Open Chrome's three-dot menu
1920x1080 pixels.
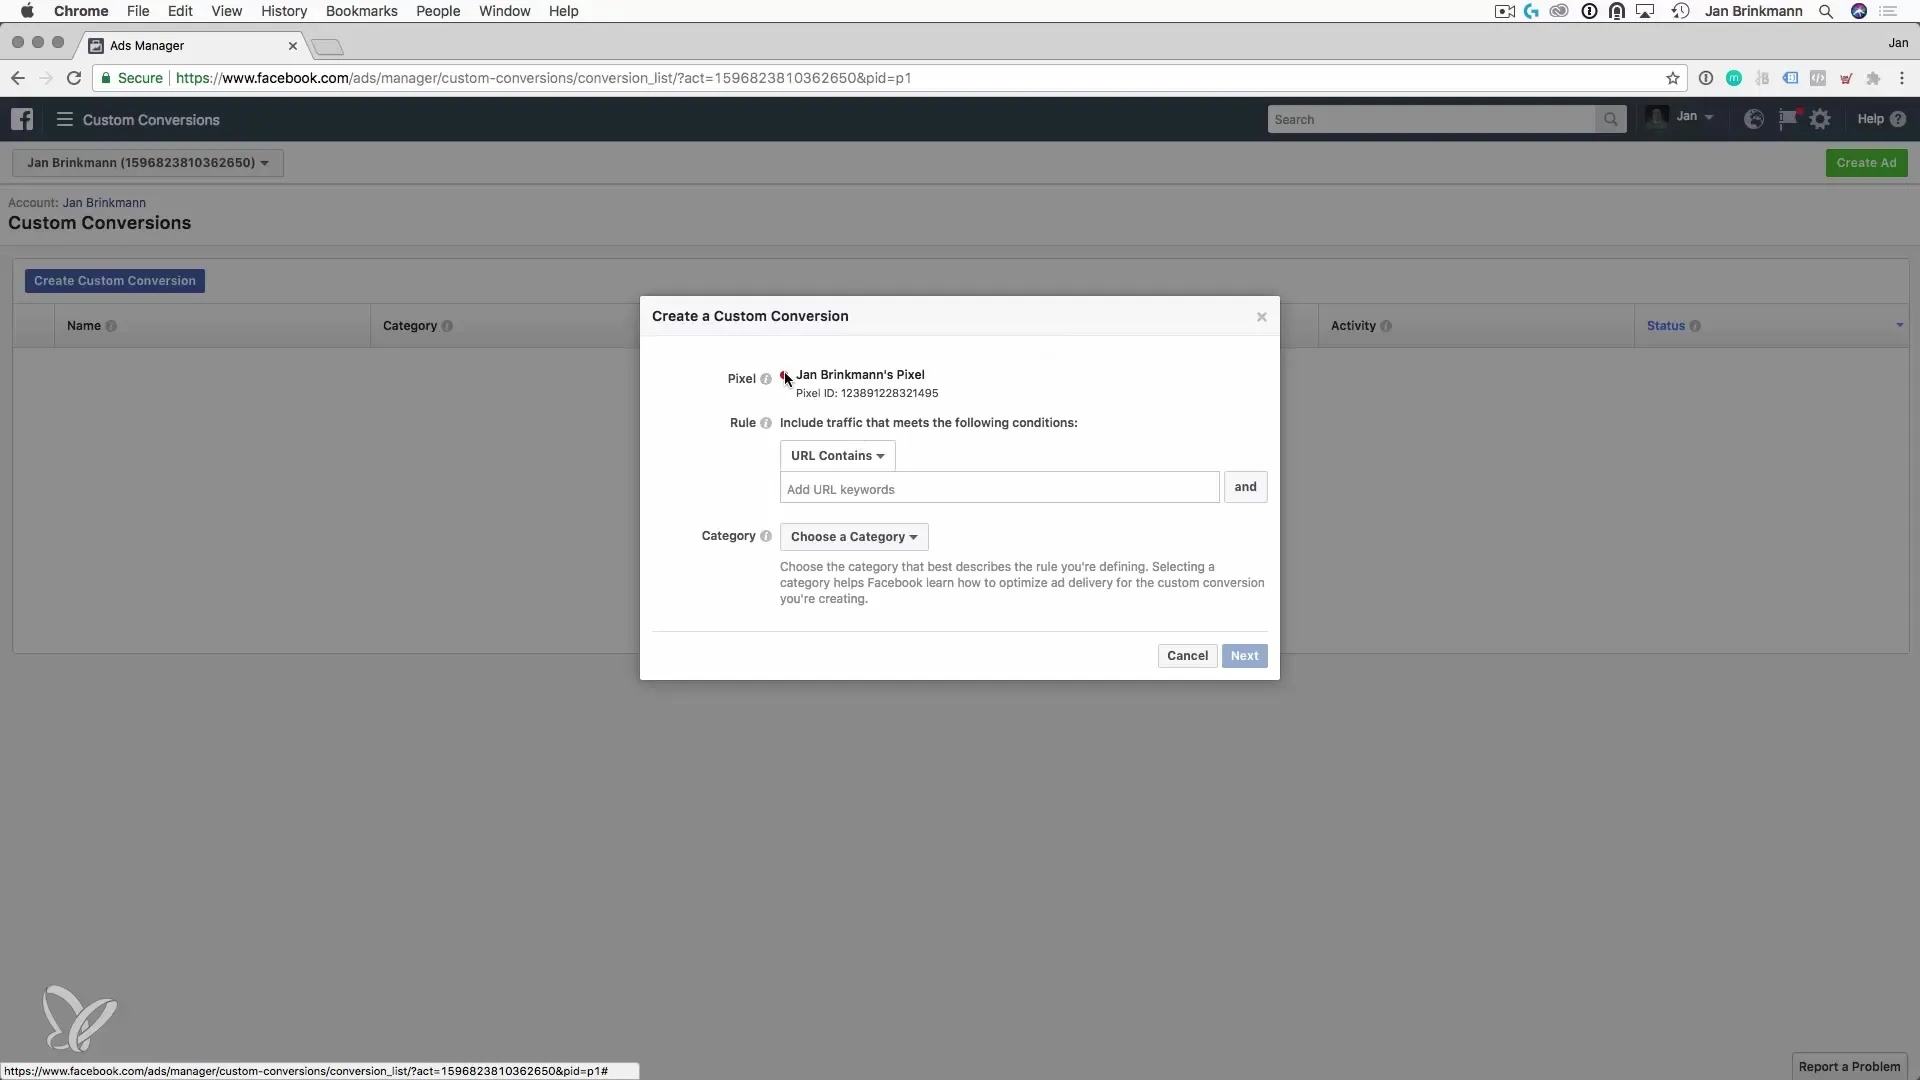tap(1902, 78)
